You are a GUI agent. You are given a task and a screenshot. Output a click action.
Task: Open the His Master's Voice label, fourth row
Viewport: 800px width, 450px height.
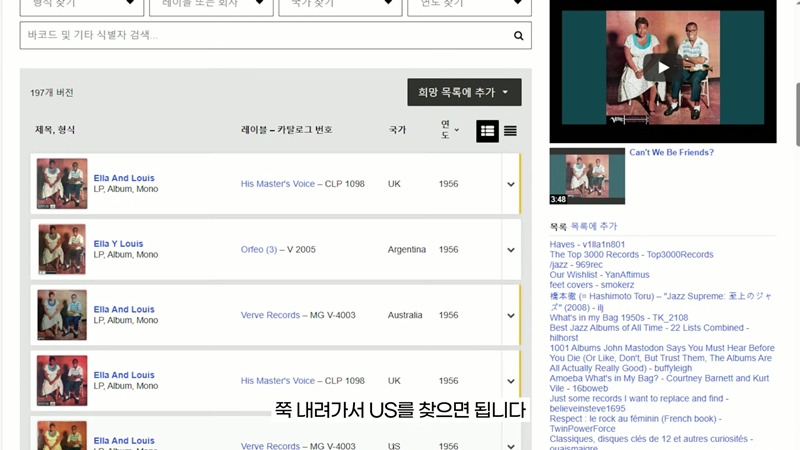[x=278, y=381]
